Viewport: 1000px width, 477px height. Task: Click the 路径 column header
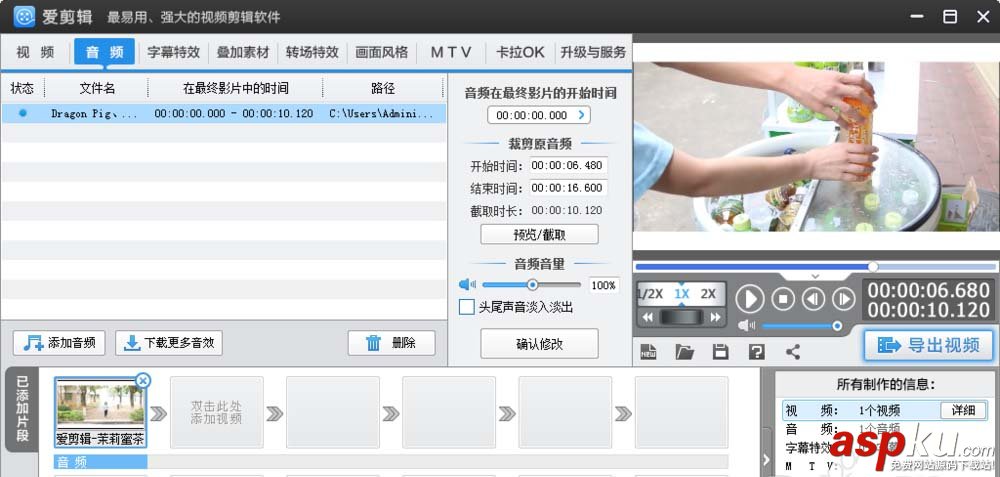click(383, 88)
